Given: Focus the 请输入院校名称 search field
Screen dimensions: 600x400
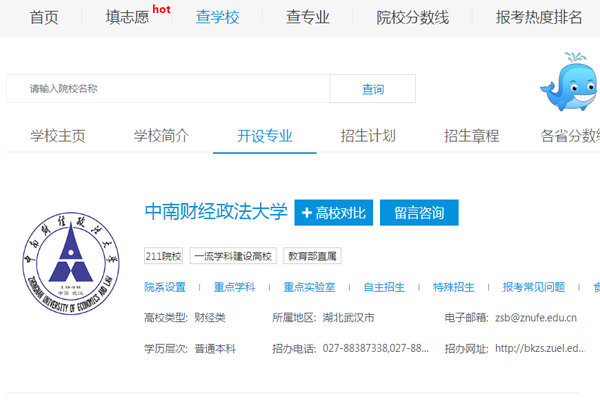Looking at the screenshot, I should click(x=168, y=89).
